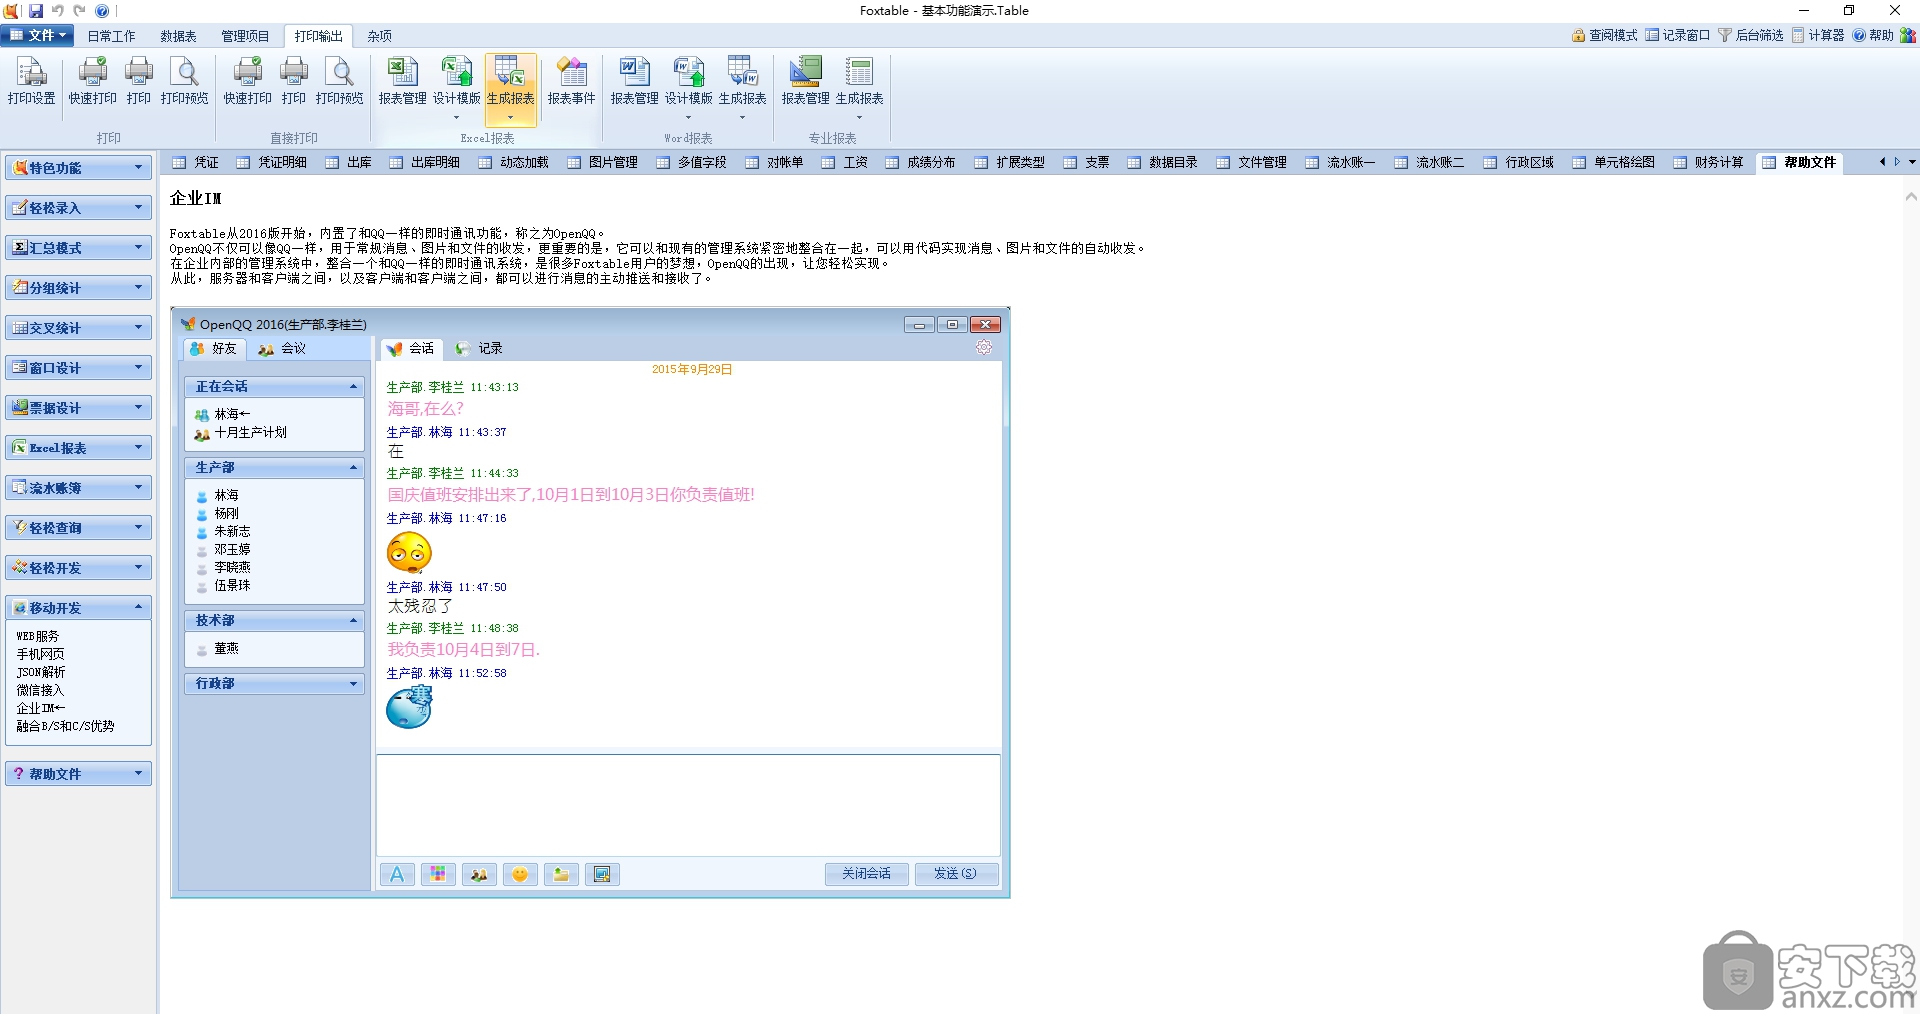Click the send-file folder icon in OpenQQ
Viewport: 1920px width, 1014px height.
[x=561, y=874]
